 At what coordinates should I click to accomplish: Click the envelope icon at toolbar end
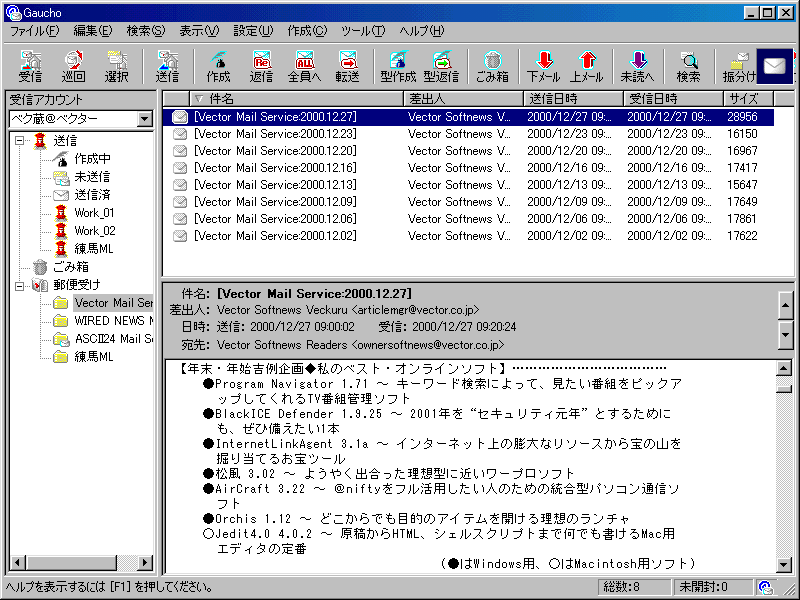tap(774, 66)
